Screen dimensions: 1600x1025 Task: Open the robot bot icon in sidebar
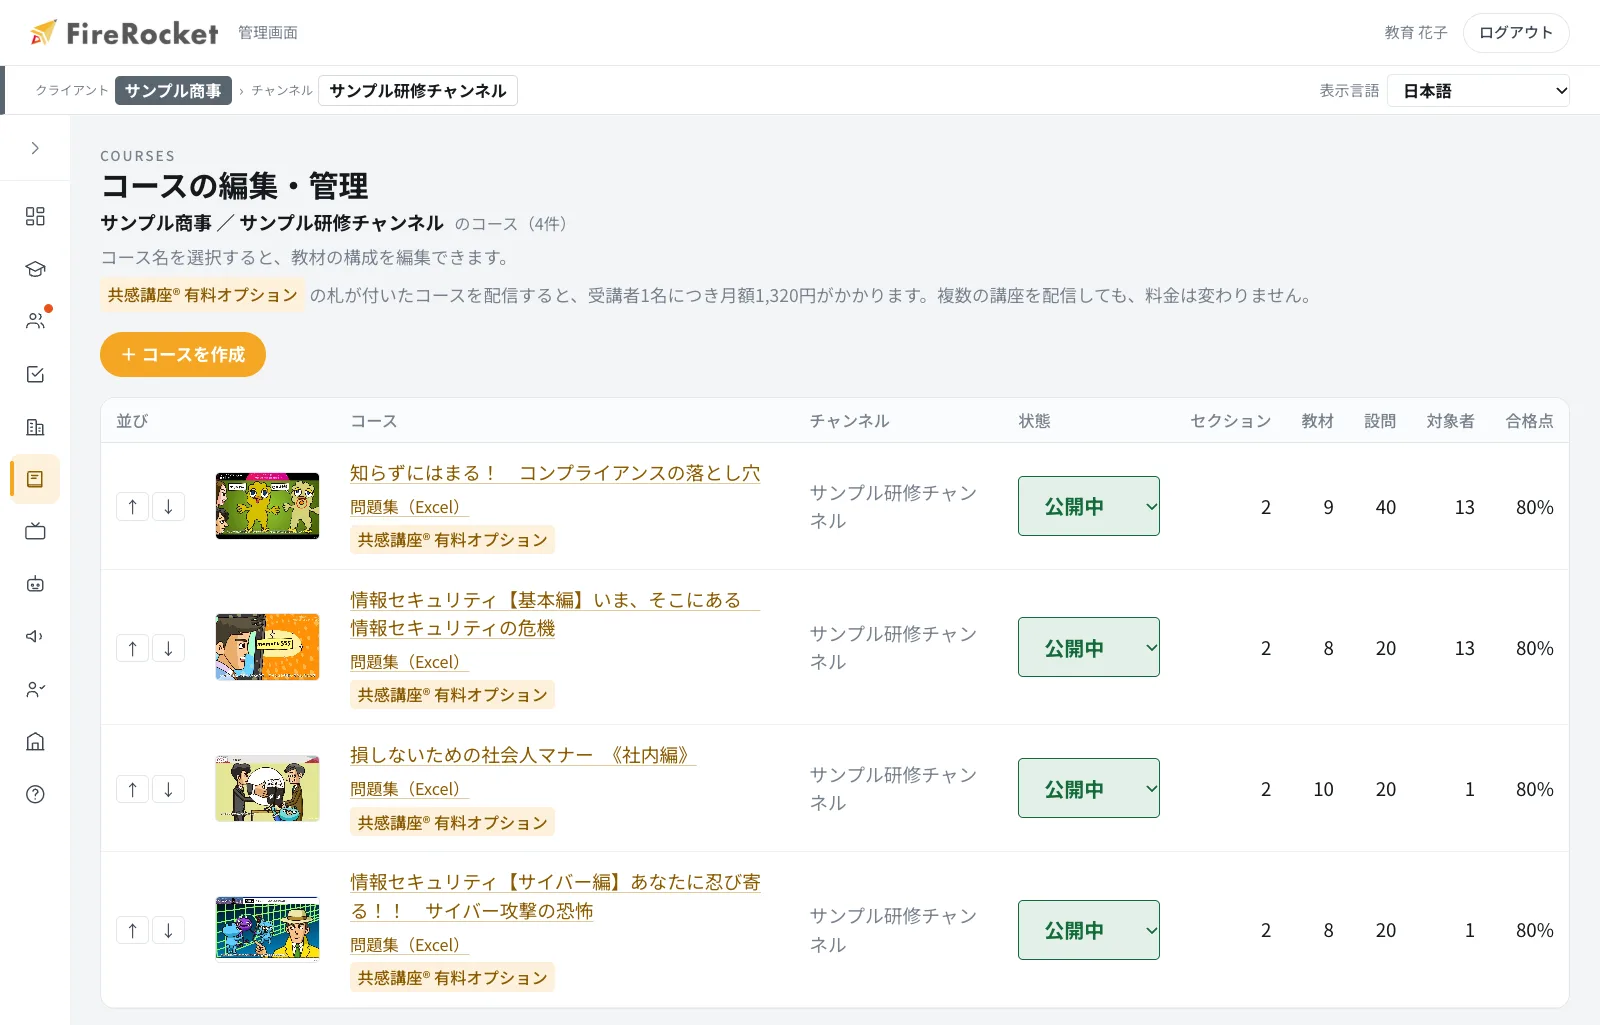[35, 584]
